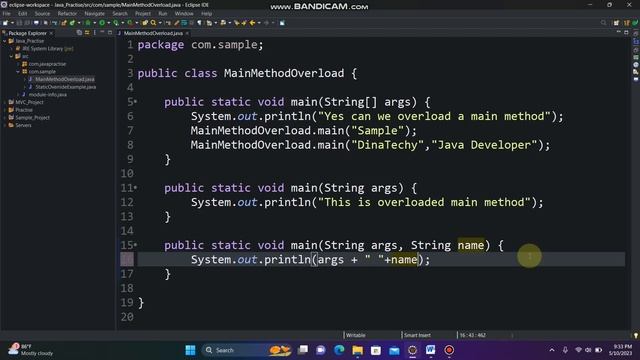Collapse the com.sample package node

pos(18,71)
